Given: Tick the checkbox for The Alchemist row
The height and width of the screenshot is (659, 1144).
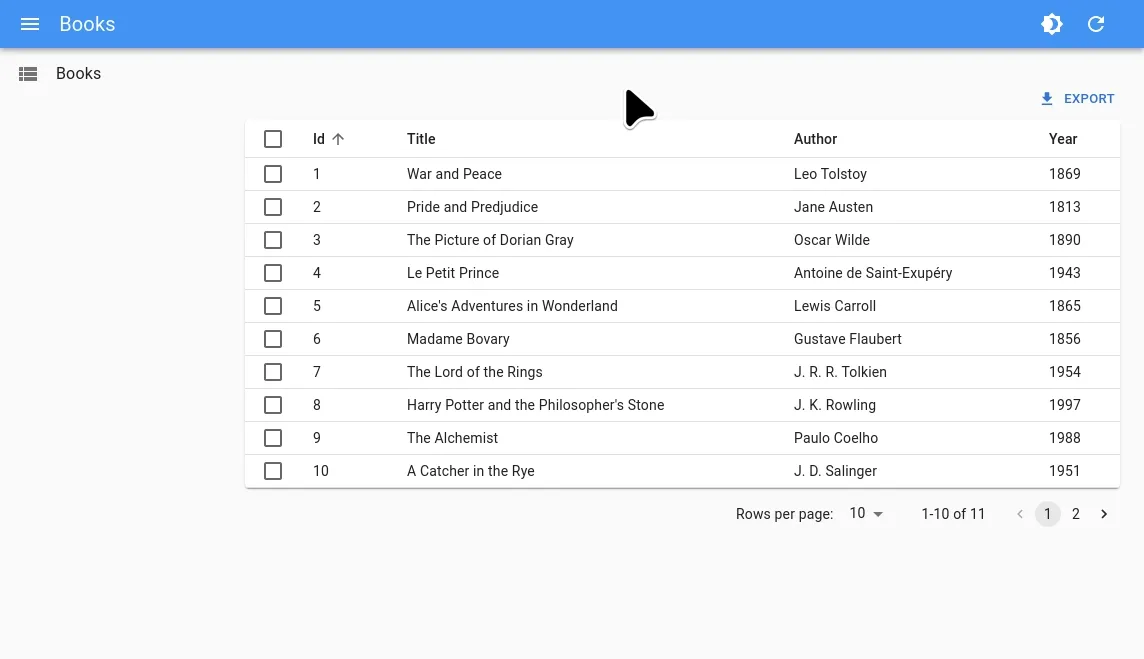Looking at the screenshot, I should point(273,438).
